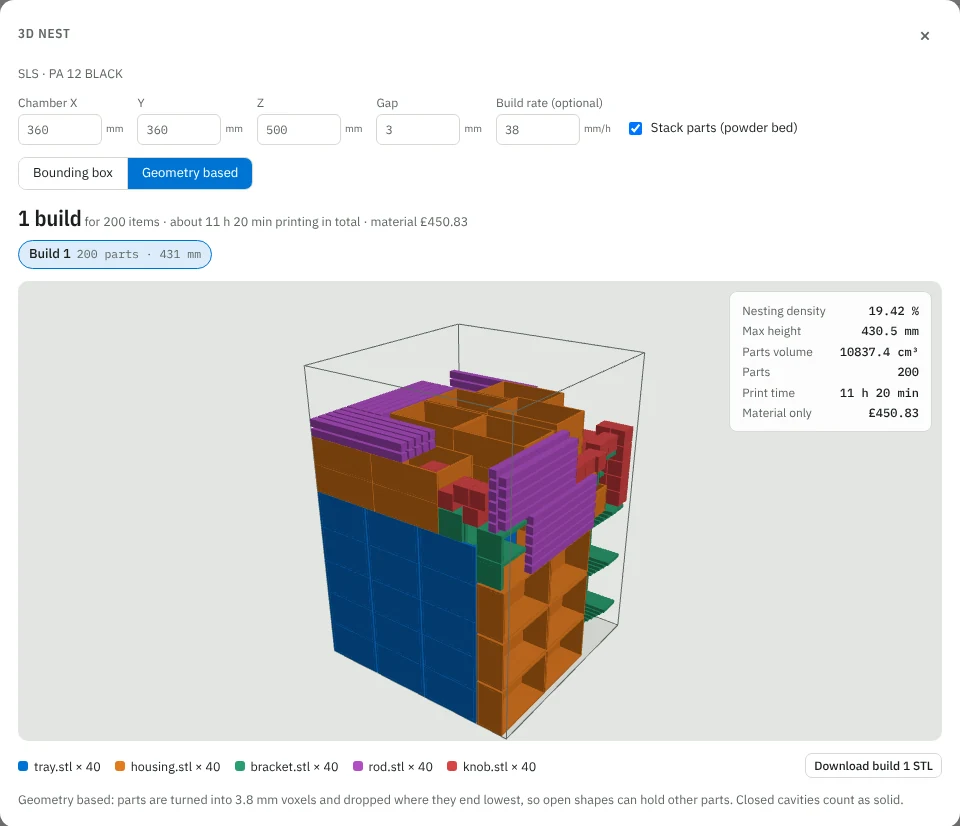The width and height of the screenshot is (960, 826).
Task: Click the rod.stl × 40 legend label
Action: tap(400, 767)
